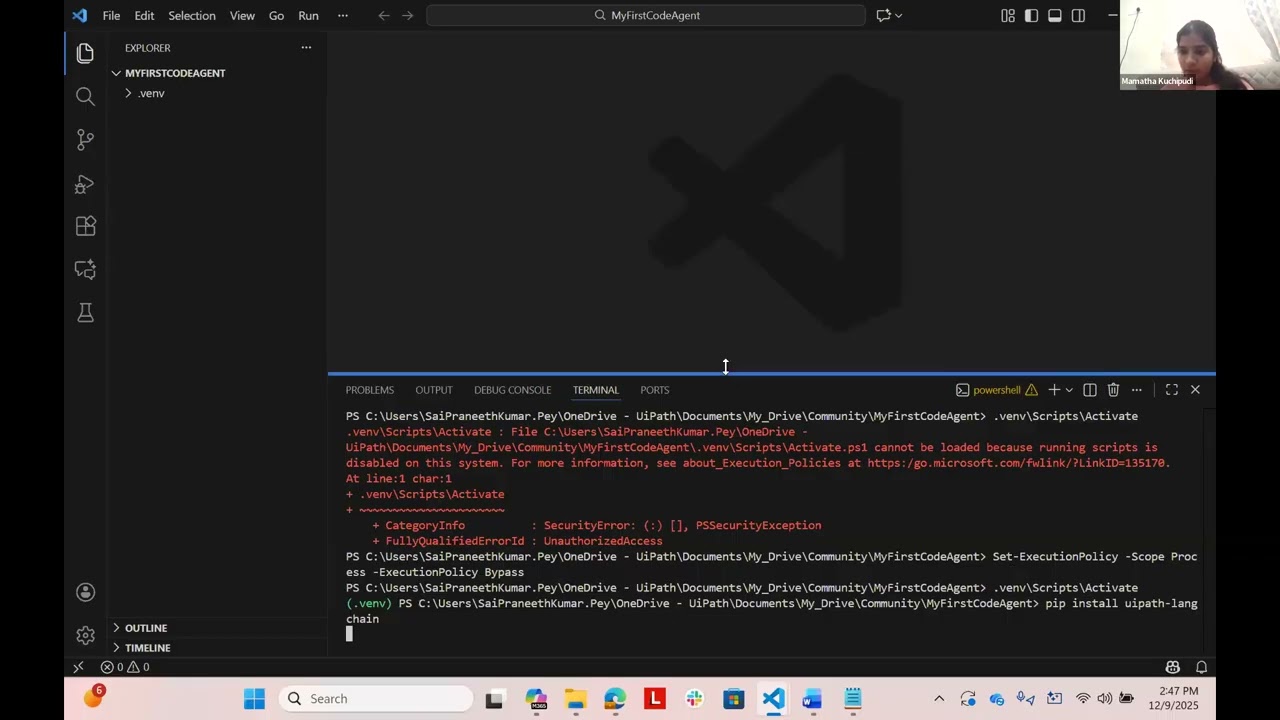
Task: Maximize the terminal panel size
Action: pos(1171,390)
